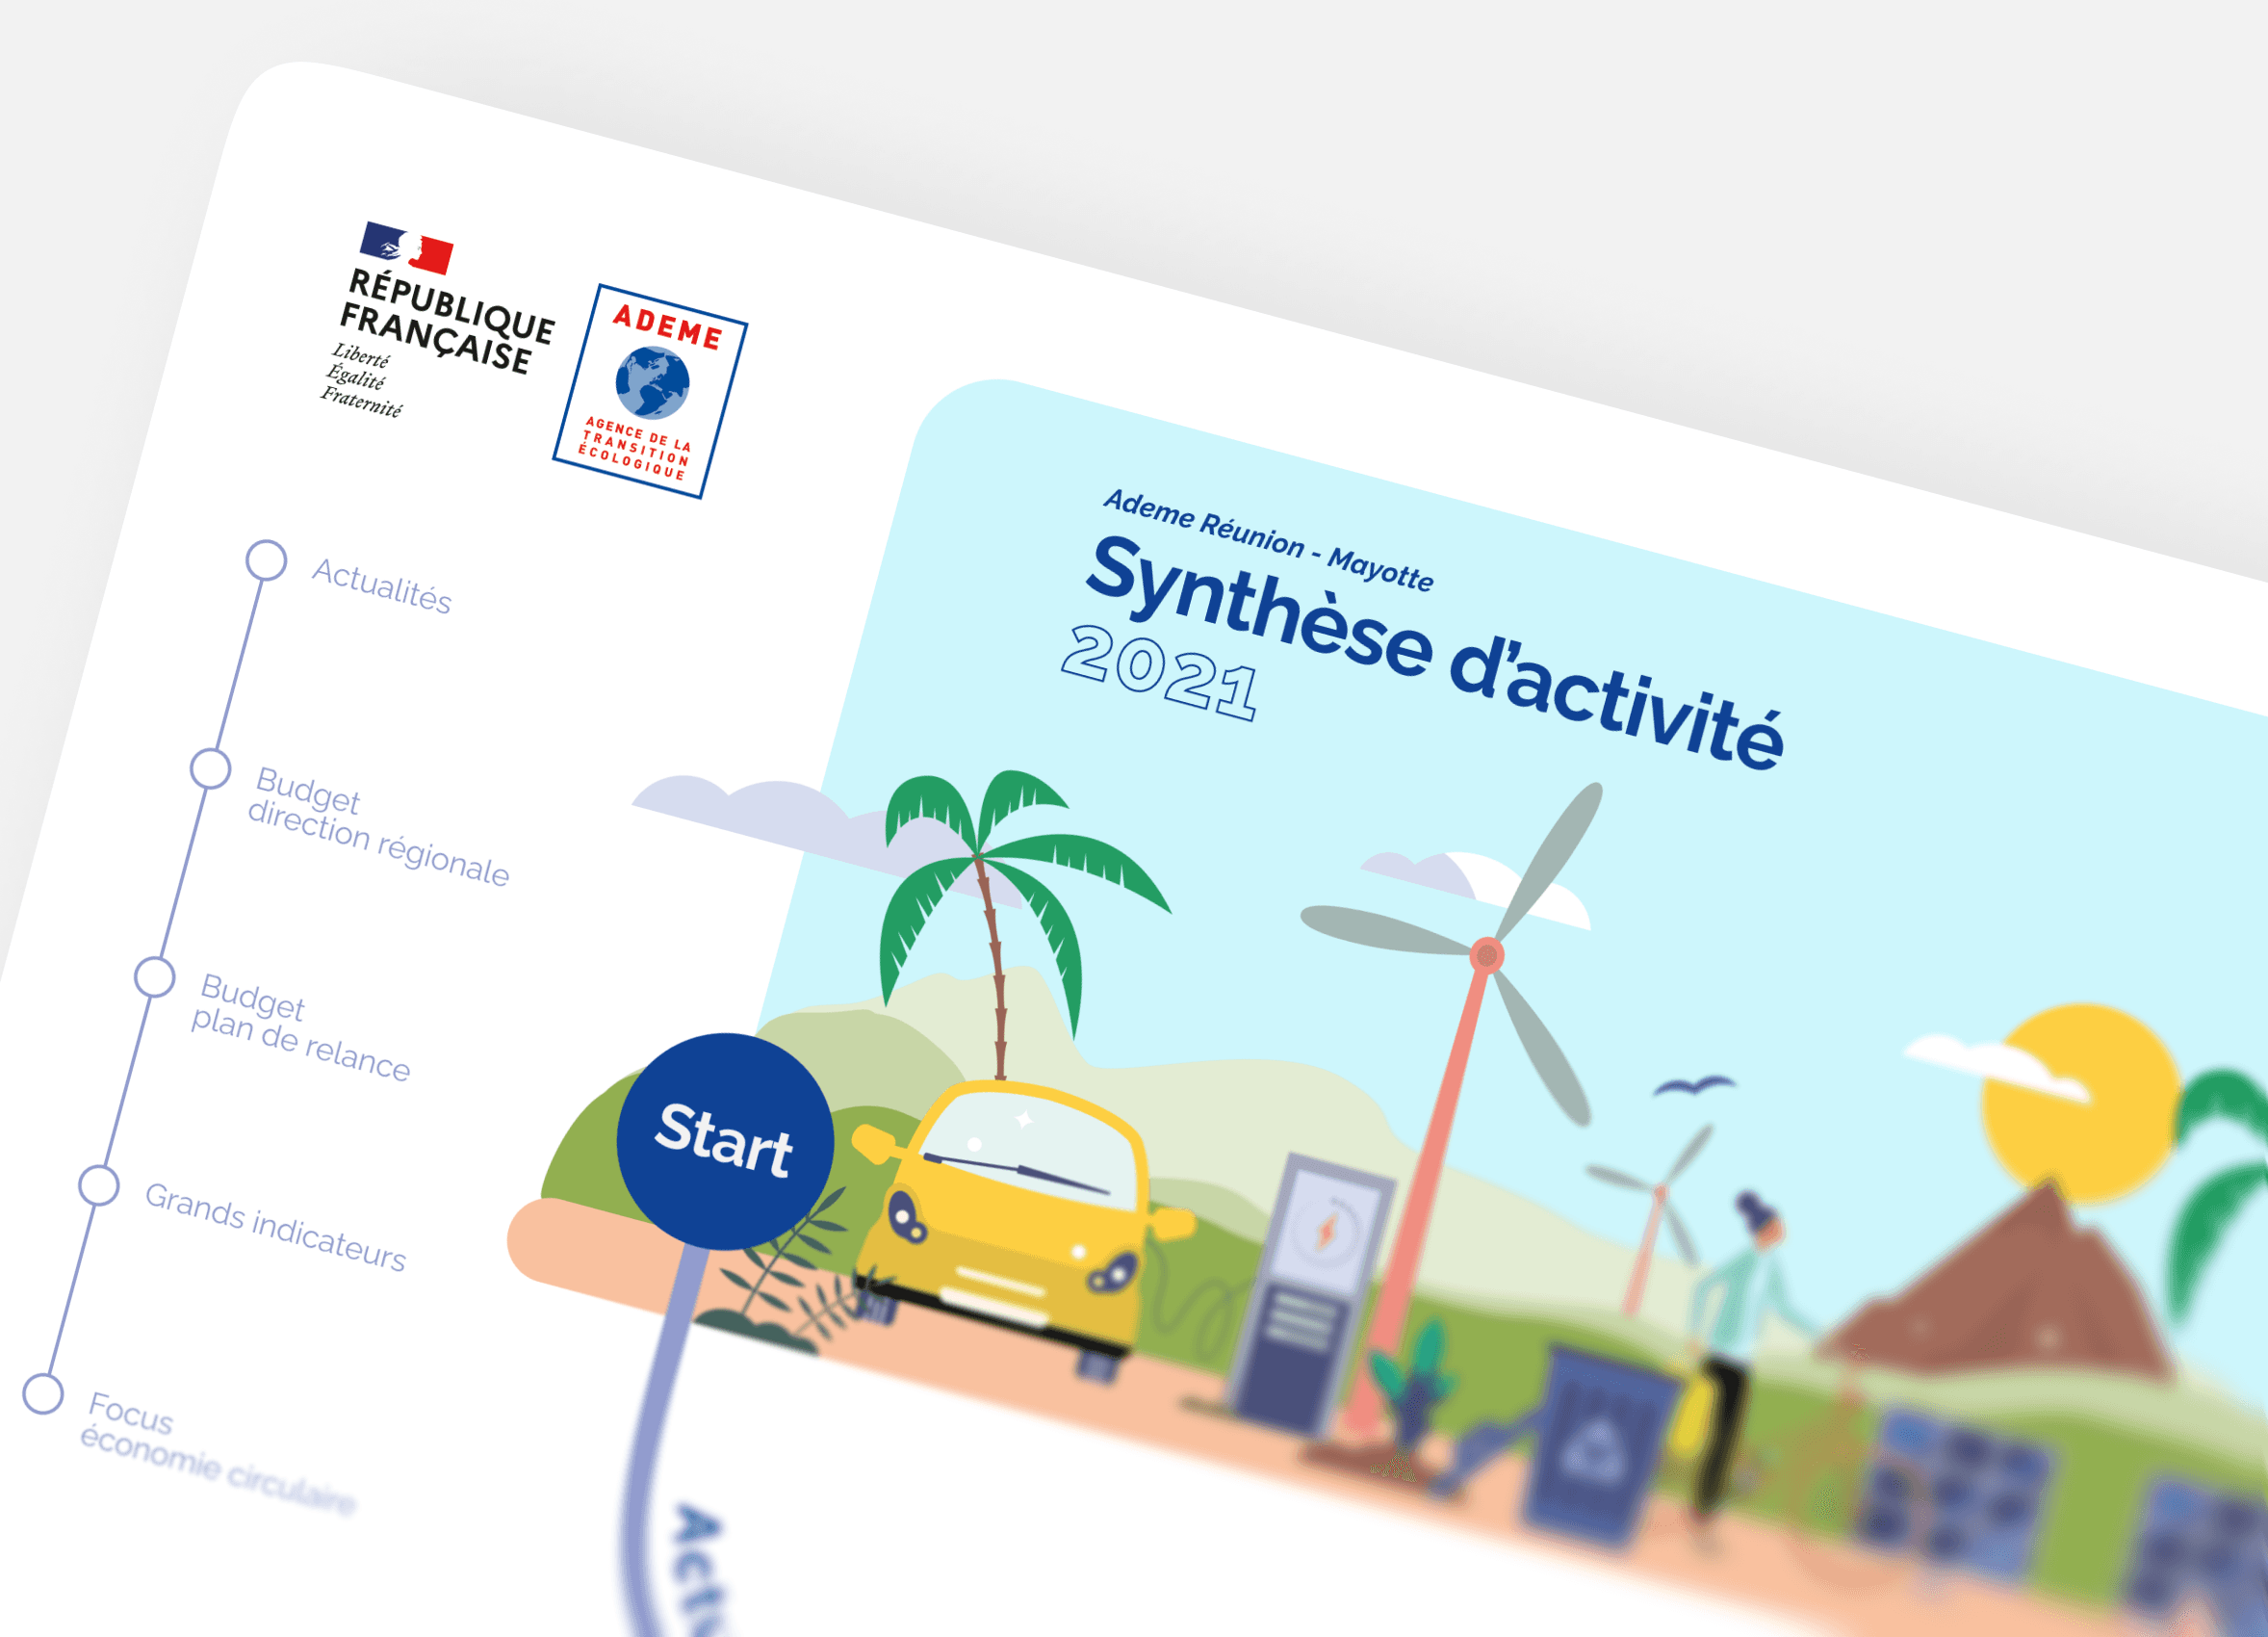Select the Focus économie circulaire circle
This screenshot has width=2268, height=1637.
(43, 1393)
